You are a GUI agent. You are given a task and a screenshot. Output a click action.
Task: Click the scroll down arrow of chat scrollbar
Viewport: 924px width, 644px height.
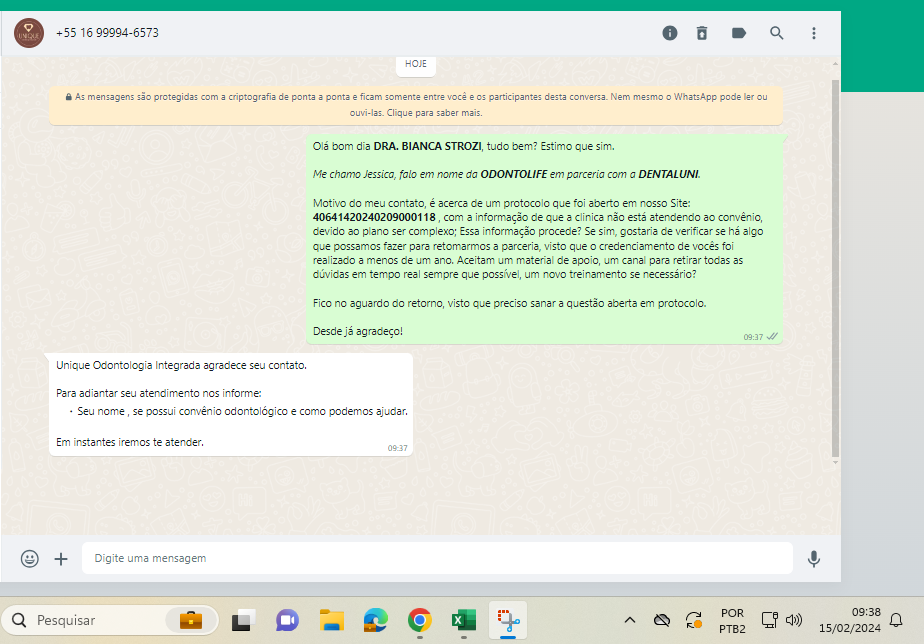click(835, 463)
